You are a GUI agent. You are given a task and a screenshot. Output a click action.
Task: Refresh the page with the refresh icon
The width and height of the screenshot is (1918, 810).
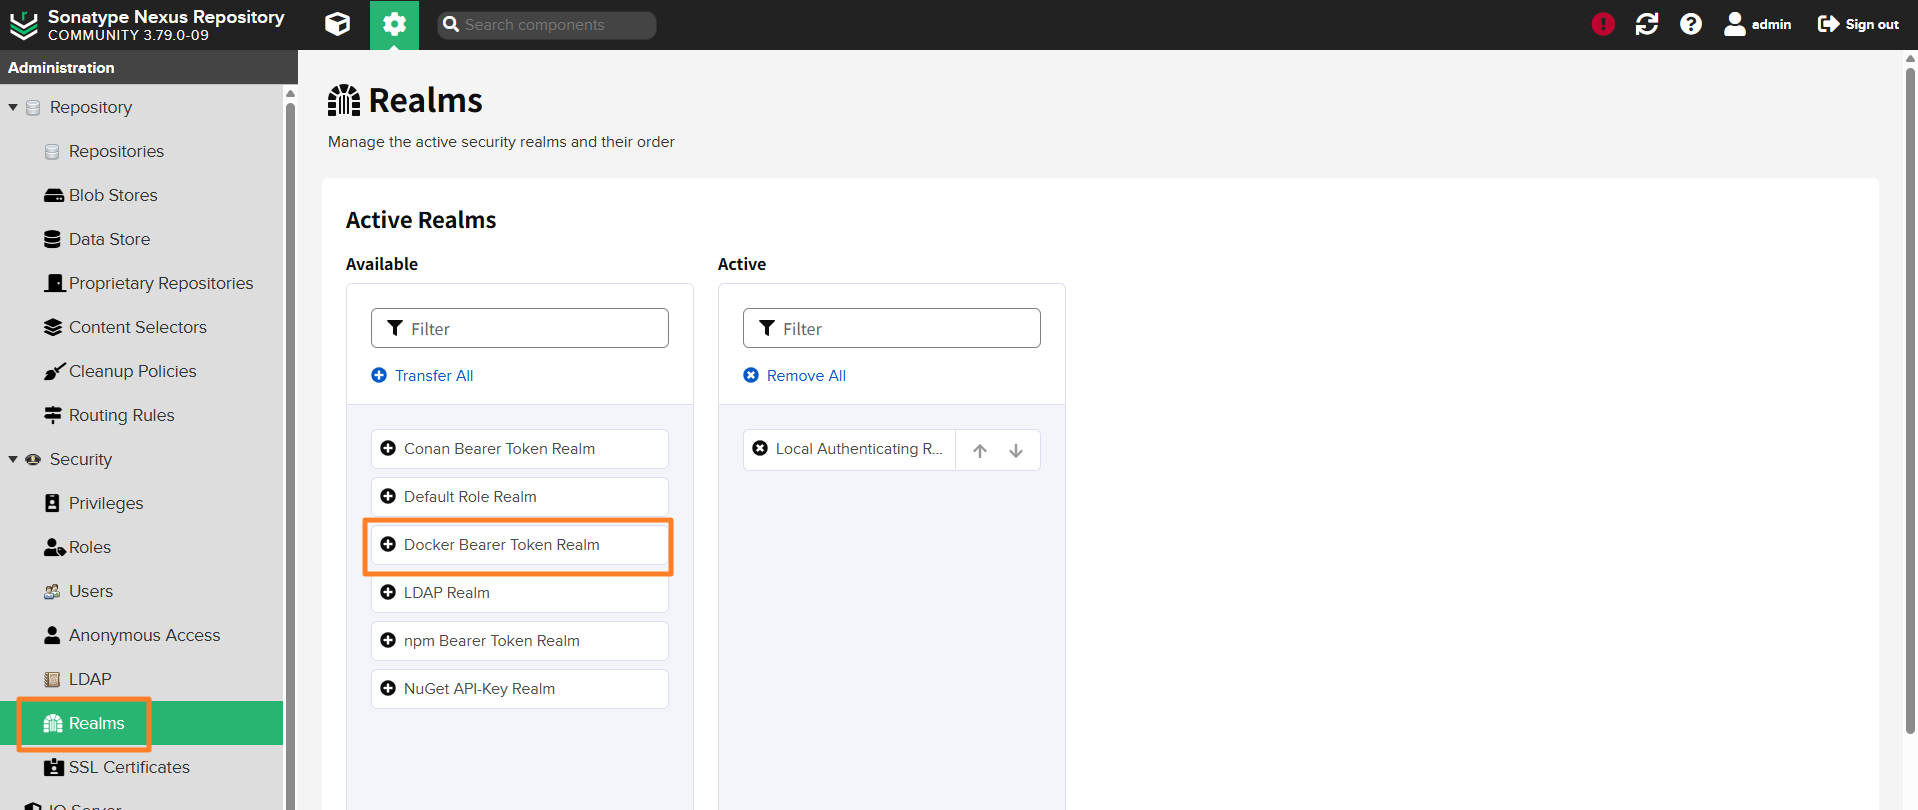[1647, 24]
